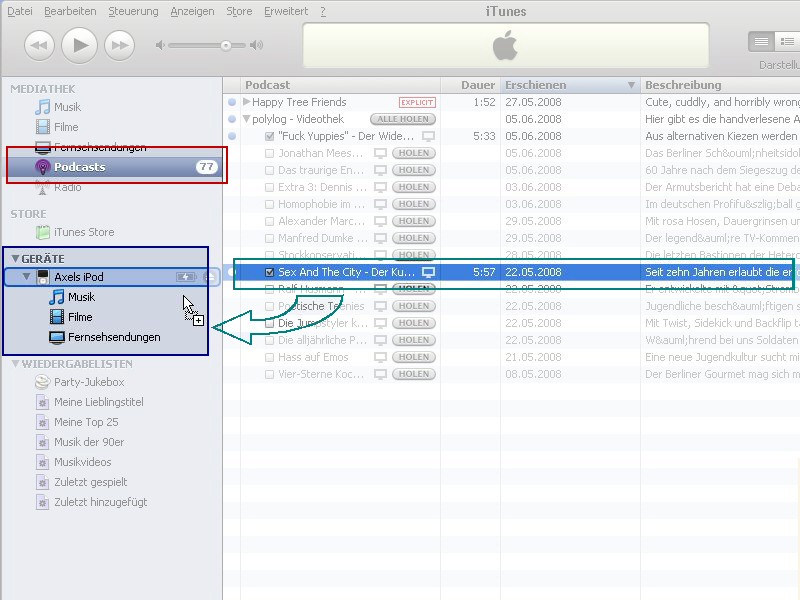Screen dimensions: 800x600
Task: Switch to list view display button
Action: click(761, 42)
